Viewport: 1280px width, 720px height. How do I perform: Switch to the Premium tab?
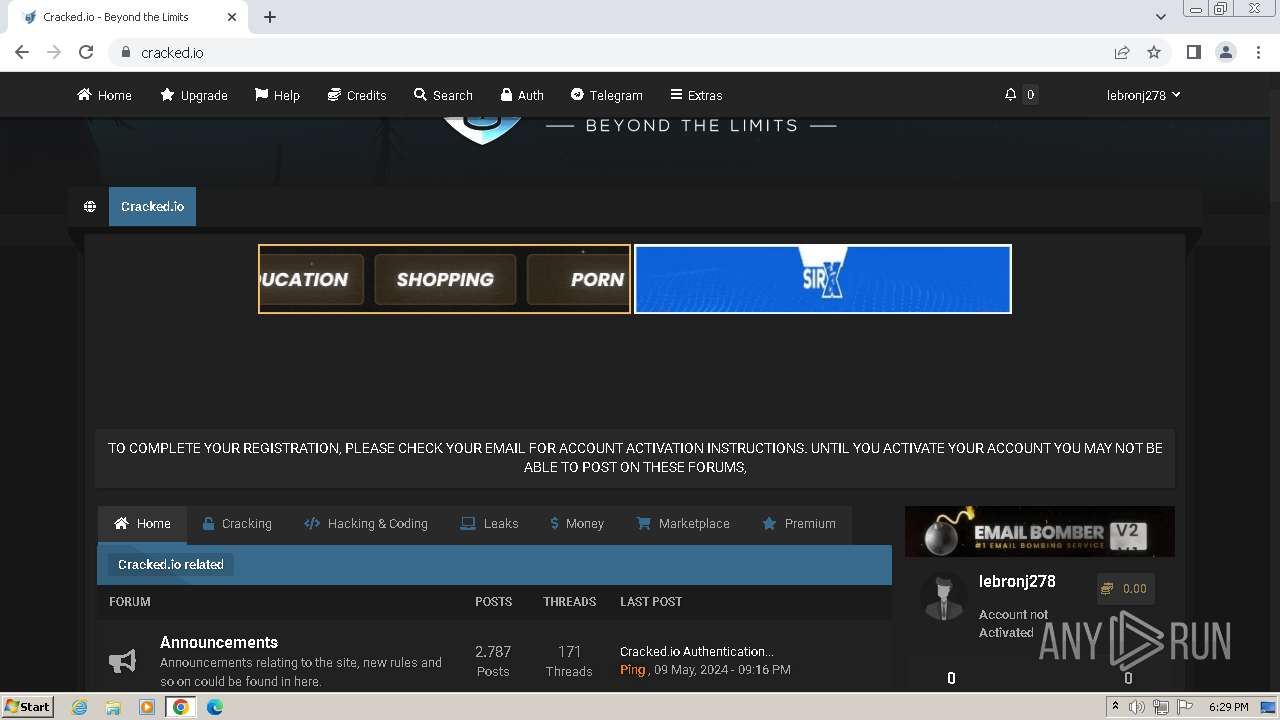(x=799, y=524)
